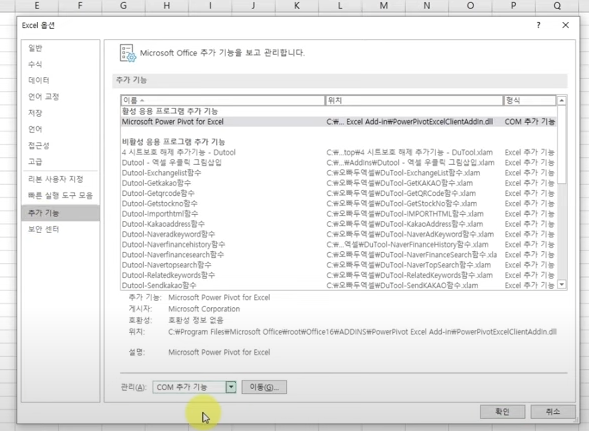Click the 이동(G)... button

(264, 387)
